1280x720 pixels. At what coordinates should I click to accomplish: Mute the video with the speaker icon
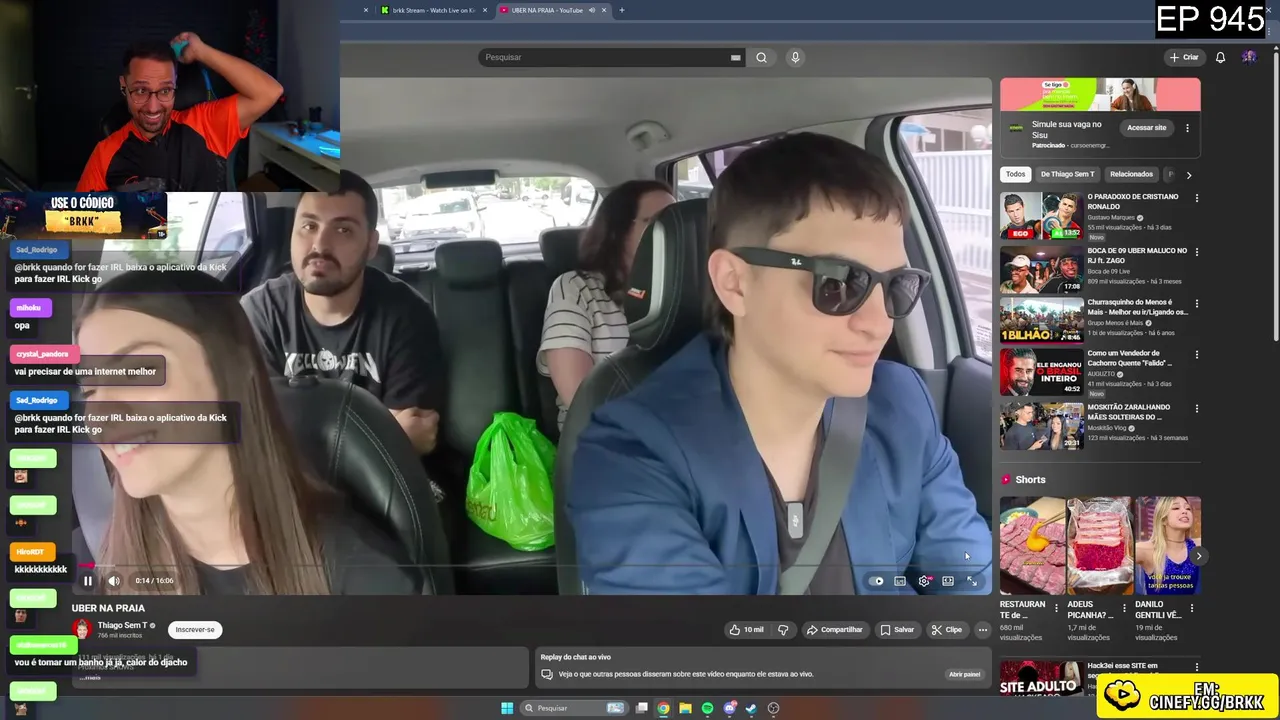114,581
